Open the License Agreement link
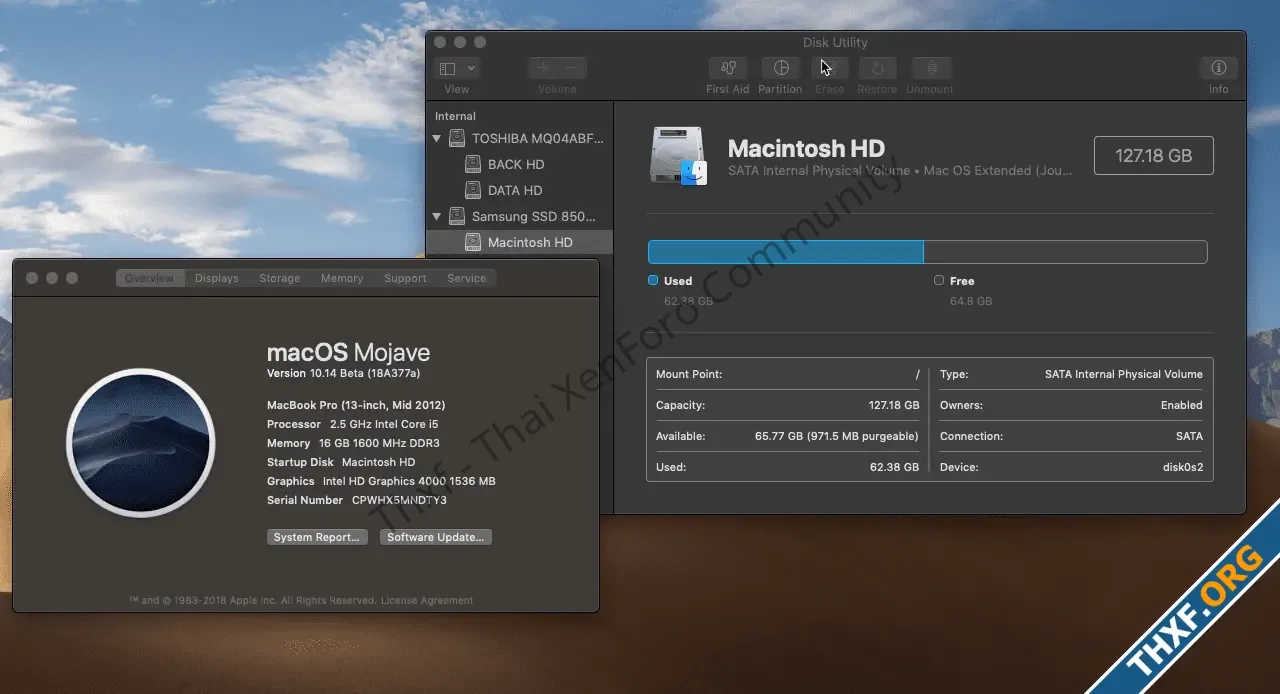The height and width of the screenshot is (694, 1280). tap(428, 600)
